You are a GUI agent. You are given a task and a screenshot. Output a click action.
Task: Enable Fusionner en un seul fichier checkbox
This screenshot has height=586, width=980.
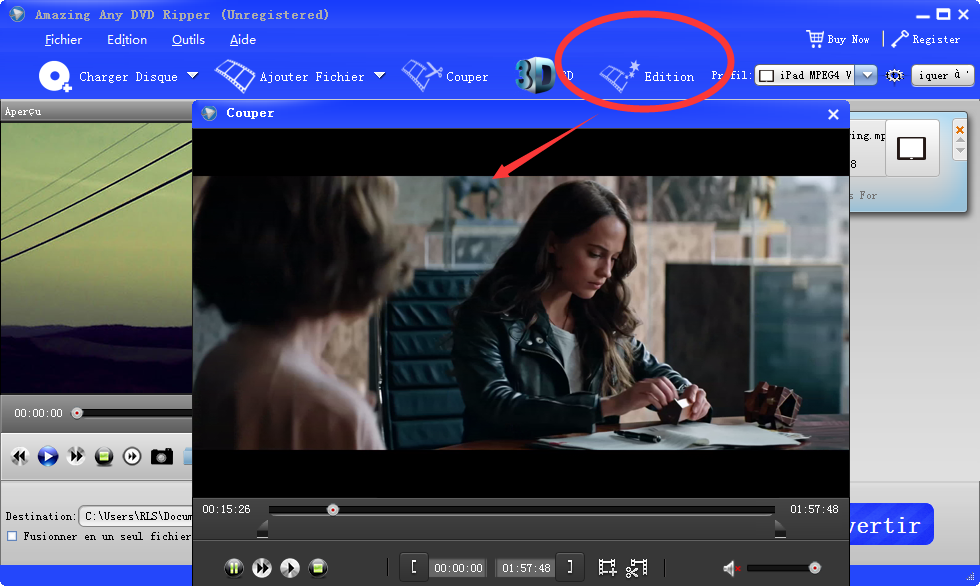(12, 536)
